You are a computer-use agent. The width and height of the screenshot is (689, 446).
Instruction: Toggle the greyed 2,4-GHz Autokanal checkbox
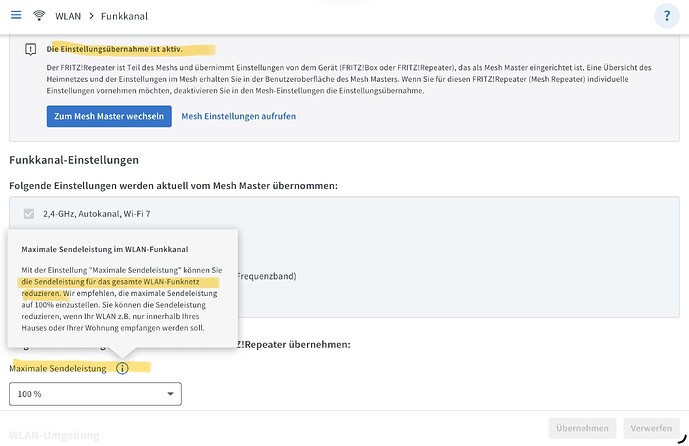29,214
